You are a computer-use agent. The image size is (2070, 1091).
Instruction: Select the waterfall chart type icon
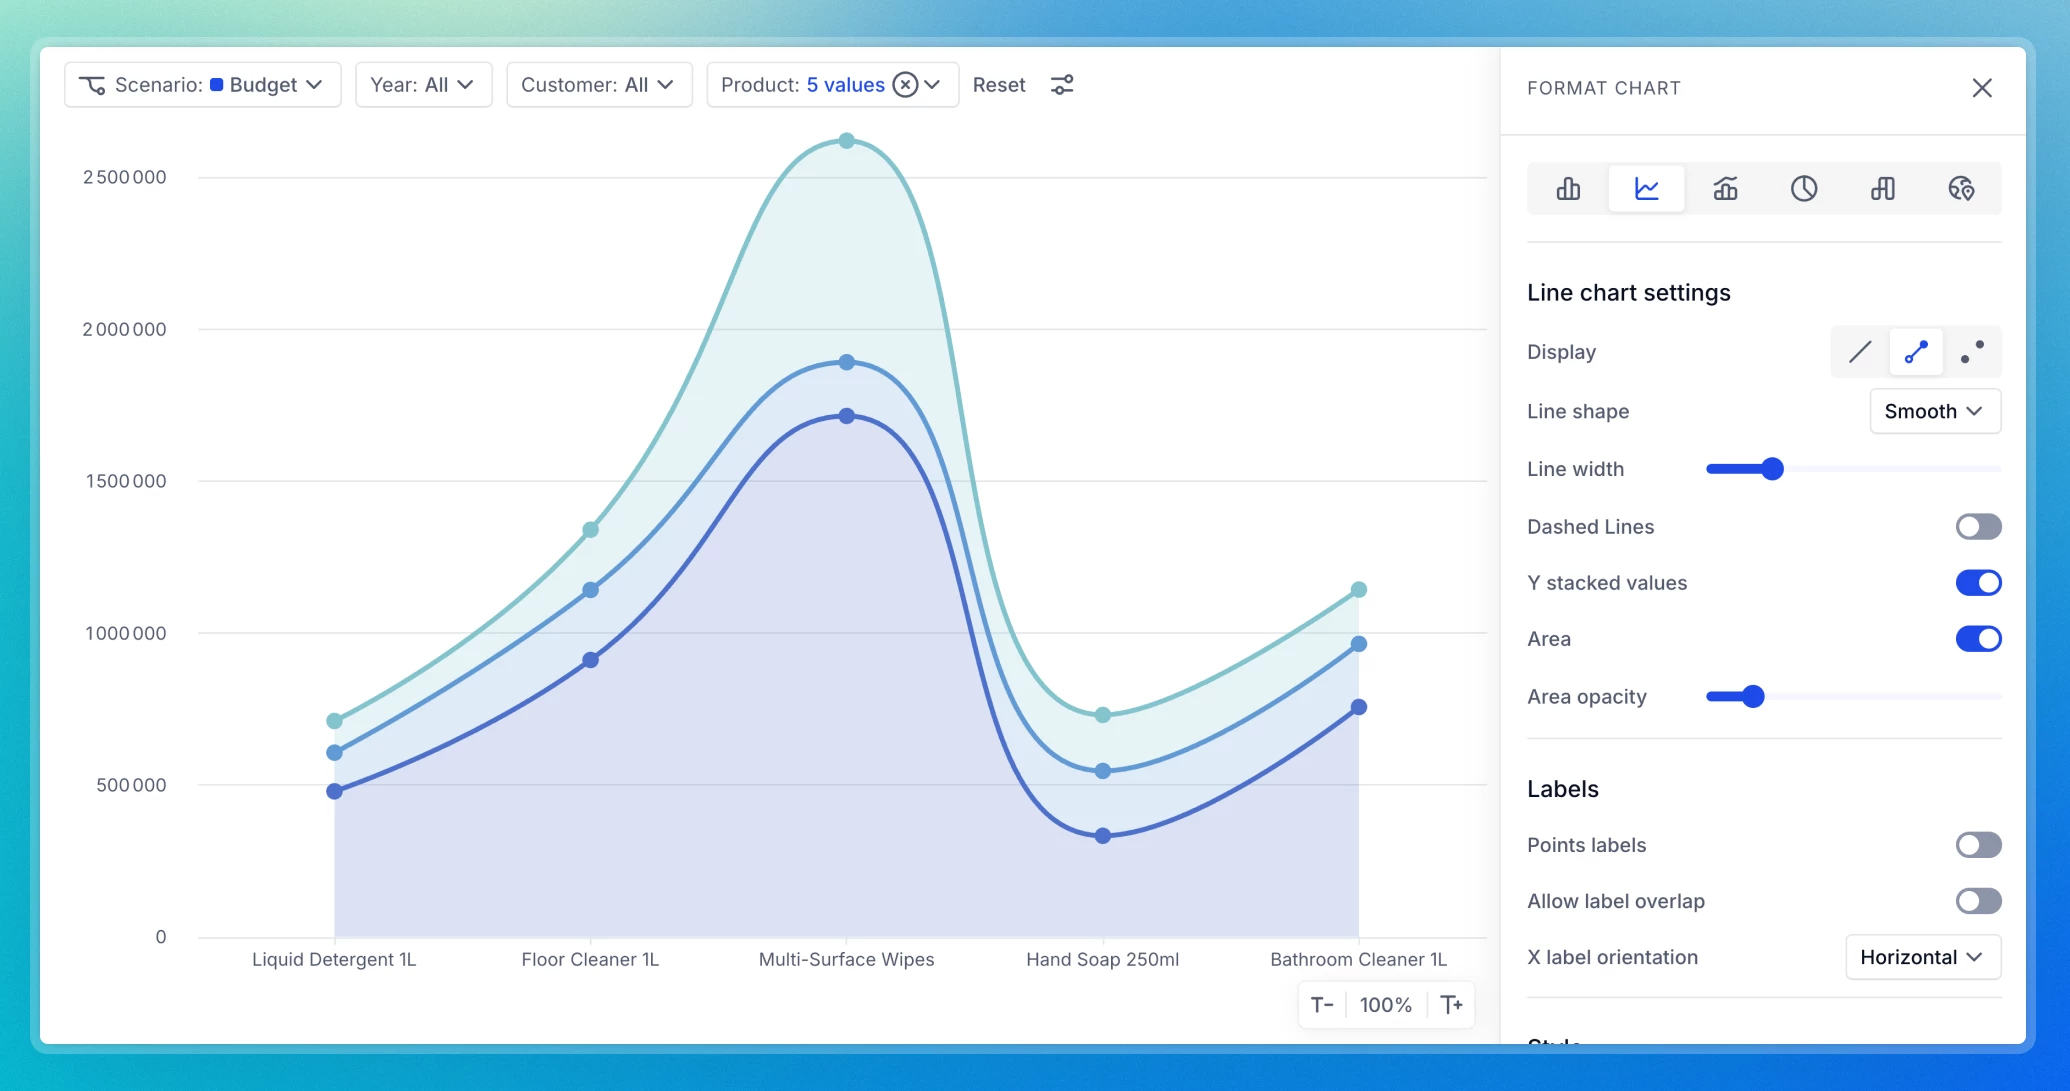[1883, 189]
